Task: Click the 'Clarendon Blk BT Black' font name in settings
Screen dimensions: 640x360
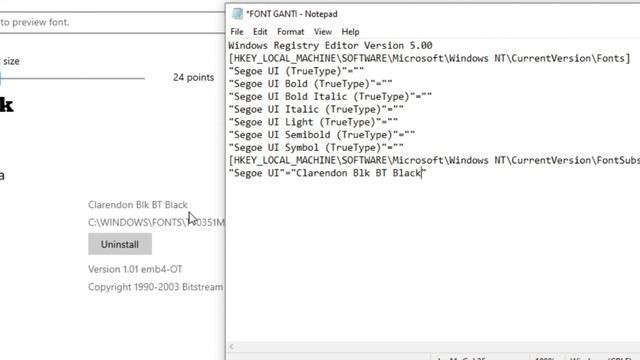Action: point(138,204)
